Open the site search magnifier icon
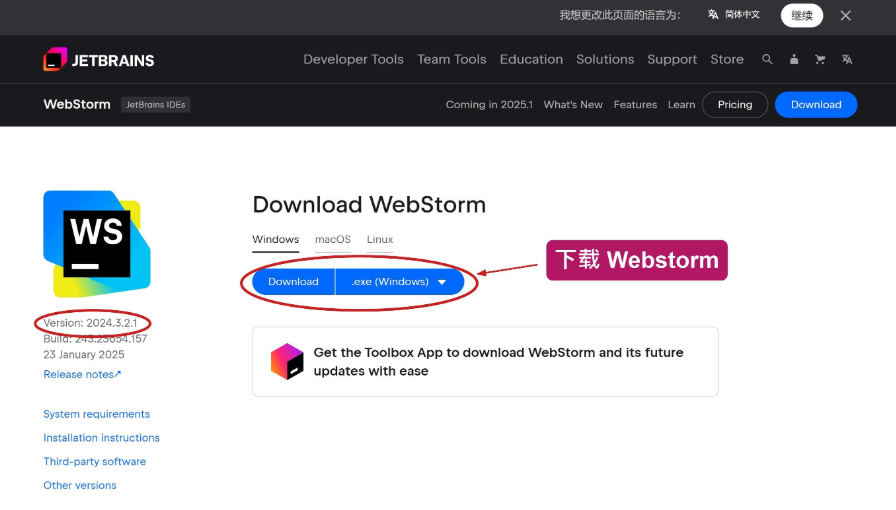 click(767, 59)
